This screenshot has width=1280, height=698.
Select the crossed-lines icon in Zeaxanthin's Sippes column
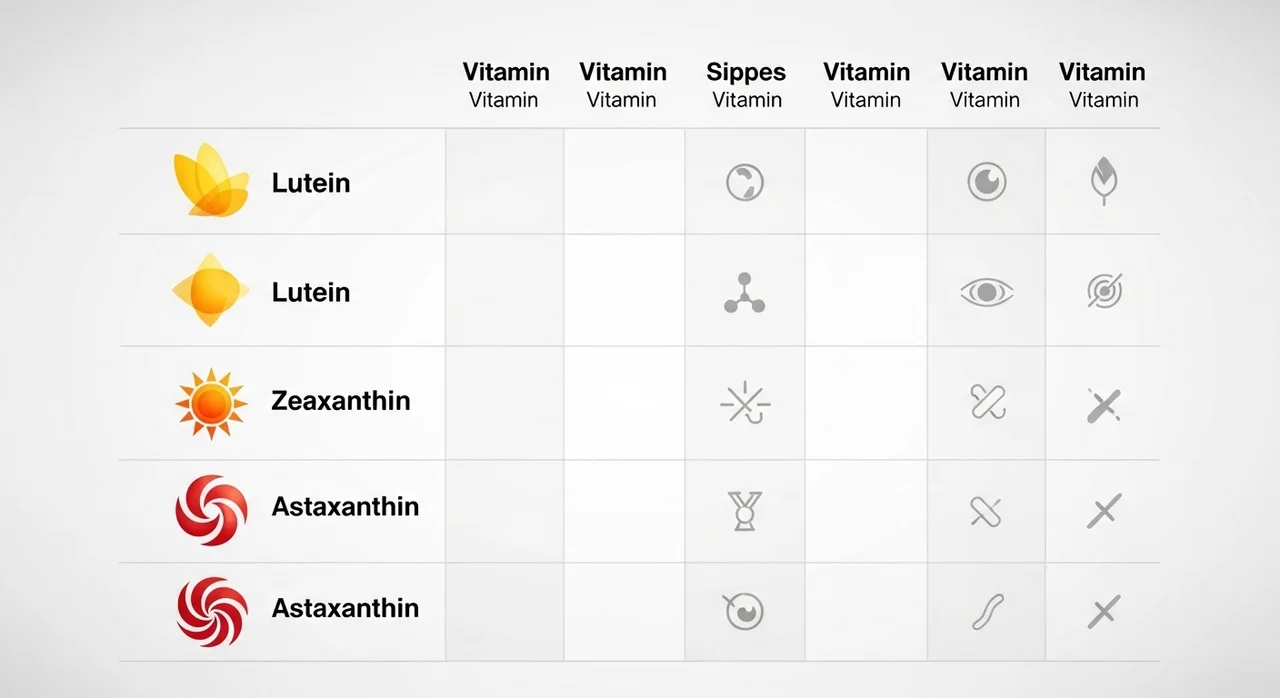(745, 404)
